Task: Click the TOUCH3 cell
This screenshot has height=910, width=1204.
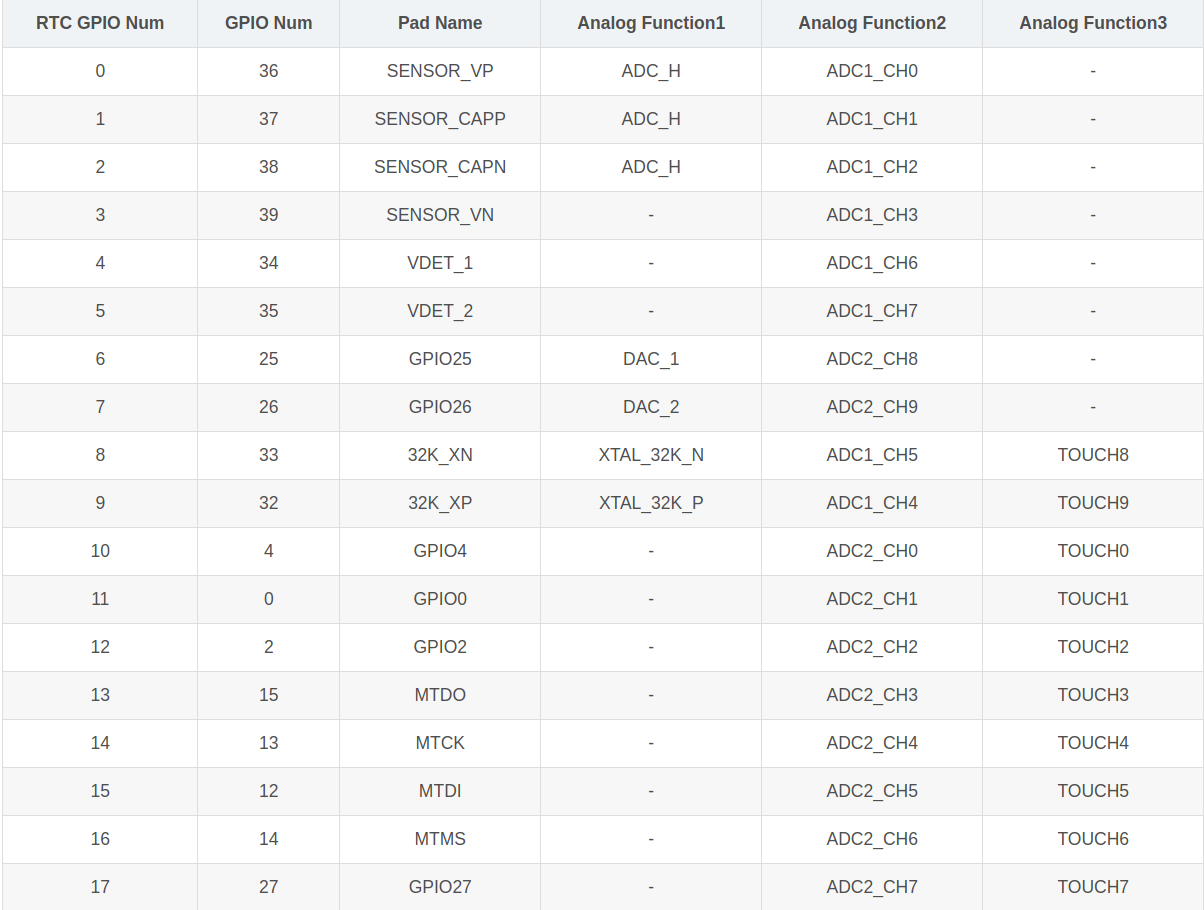Action: point(1093,695)
